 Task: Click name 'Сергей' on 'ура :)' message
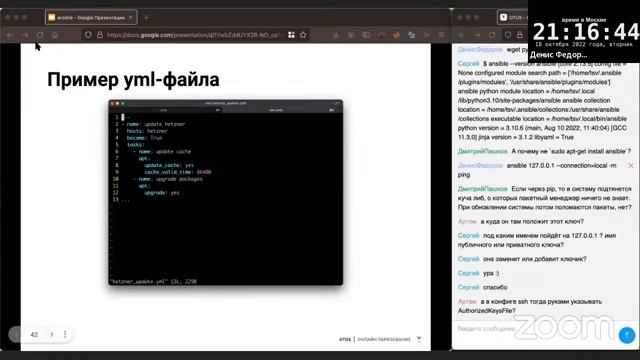468,273
